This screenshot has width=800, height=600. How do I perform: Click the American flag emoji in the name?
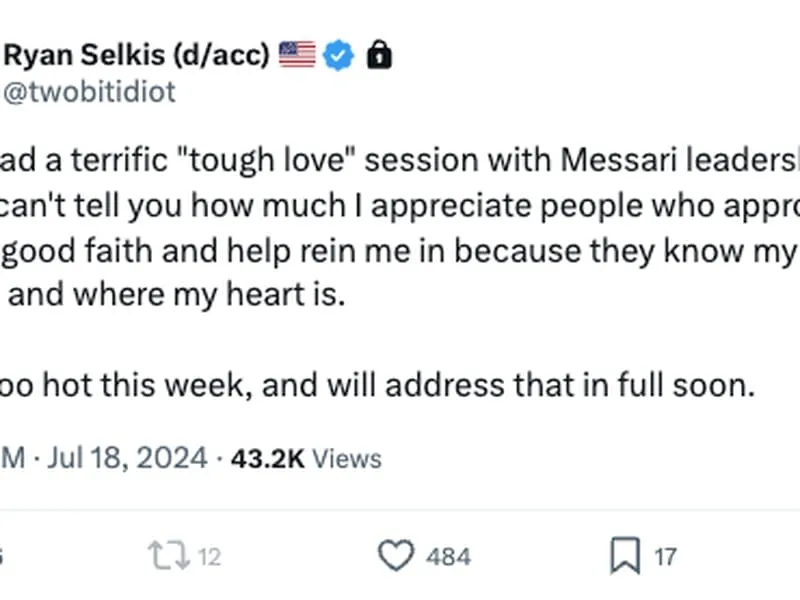(x=297, y=54)
